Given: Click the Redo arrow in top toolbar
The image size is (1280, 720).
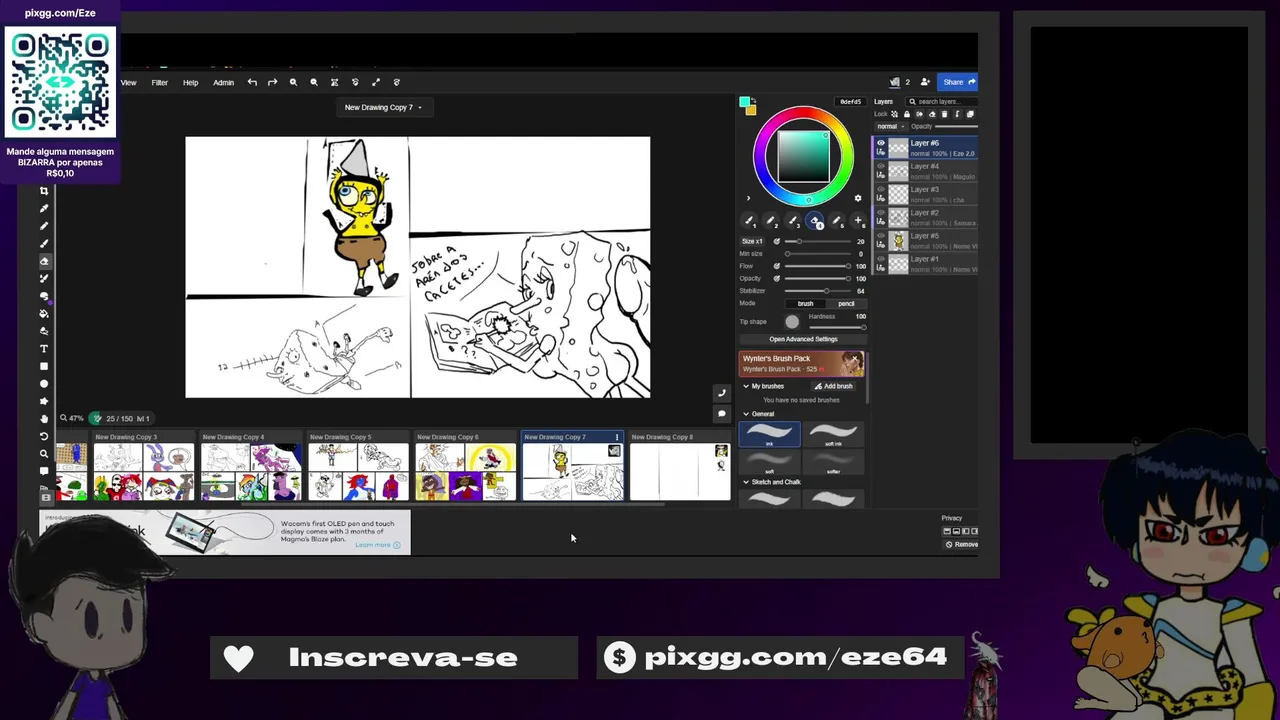Looking at the screenshot, I should point(272,82).
